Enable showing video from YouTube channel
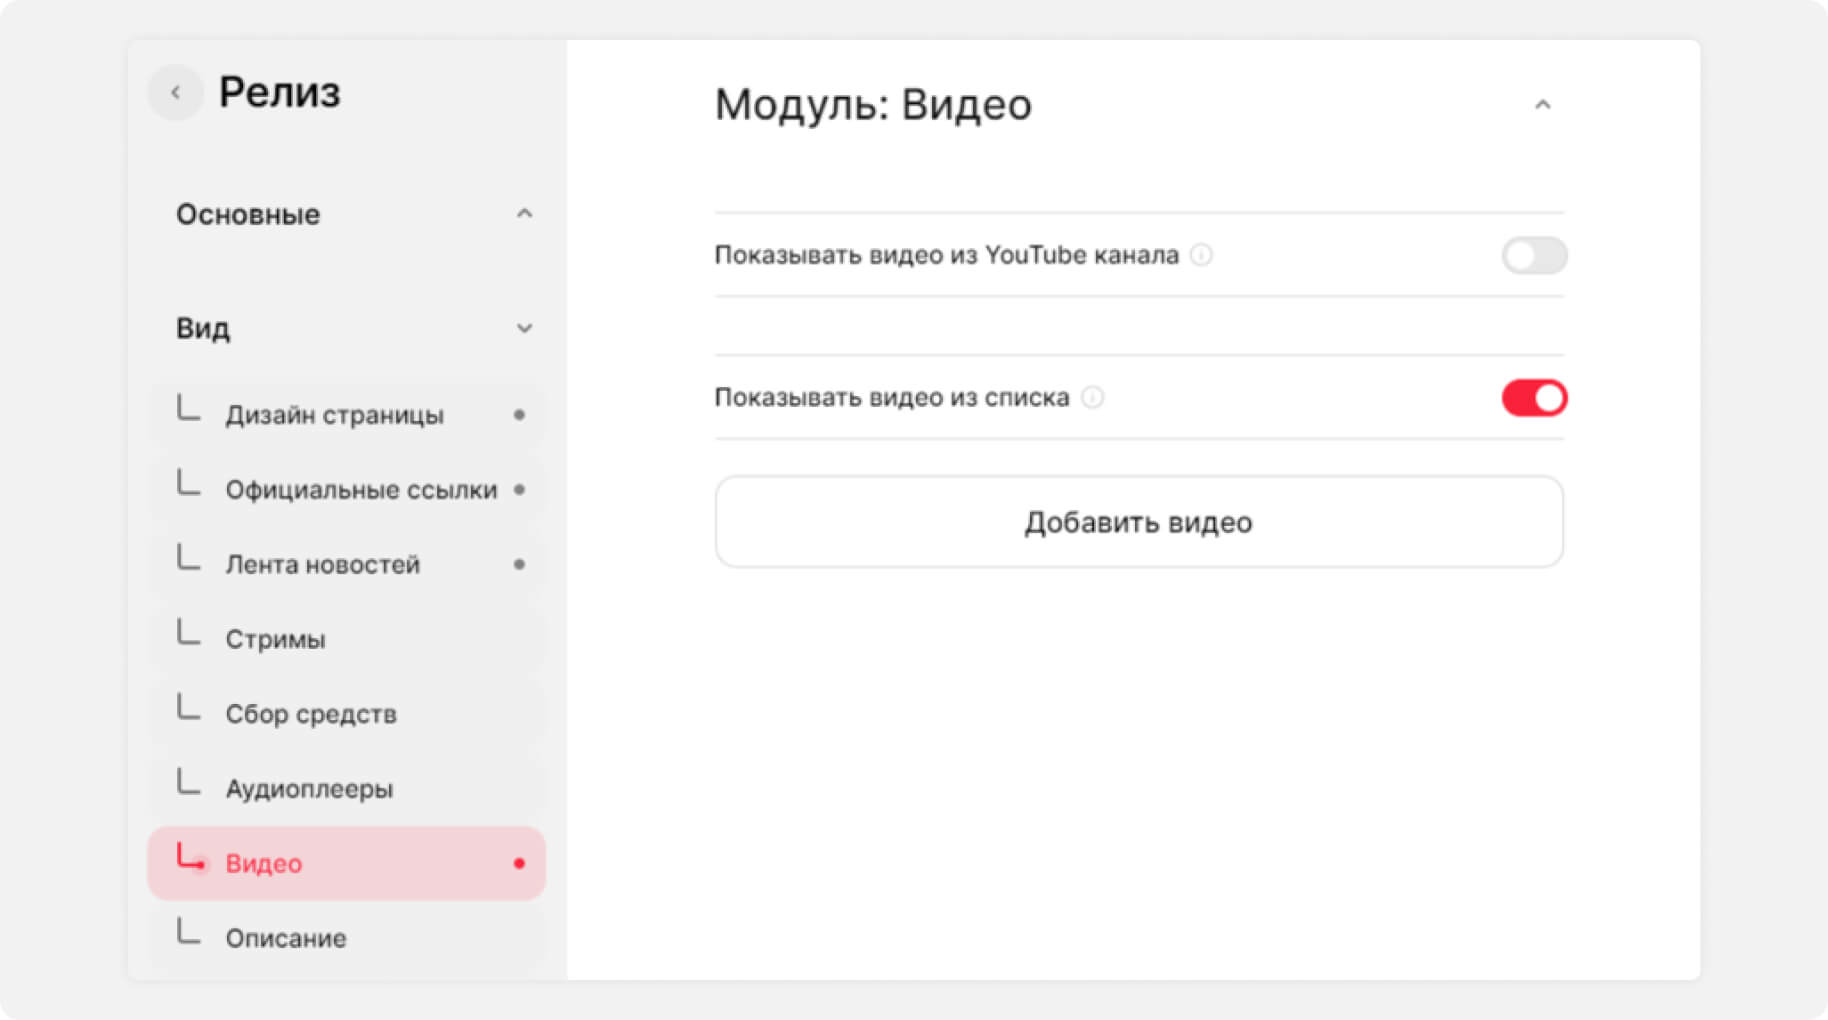The width and height of the screenshot is (1828, 1020). coord(1533,256)
